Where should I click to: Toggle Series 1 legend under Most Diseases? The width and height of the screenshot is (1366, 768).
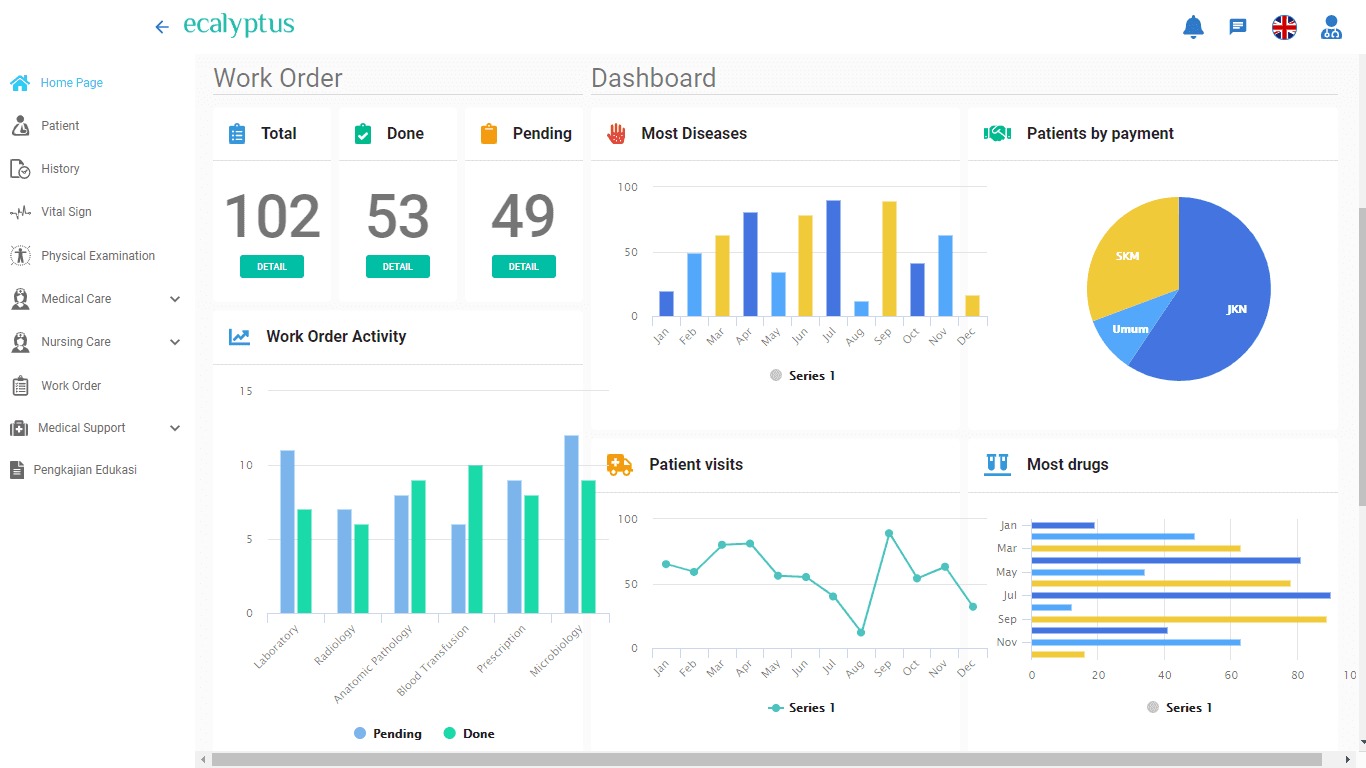(x=802, y=376)
